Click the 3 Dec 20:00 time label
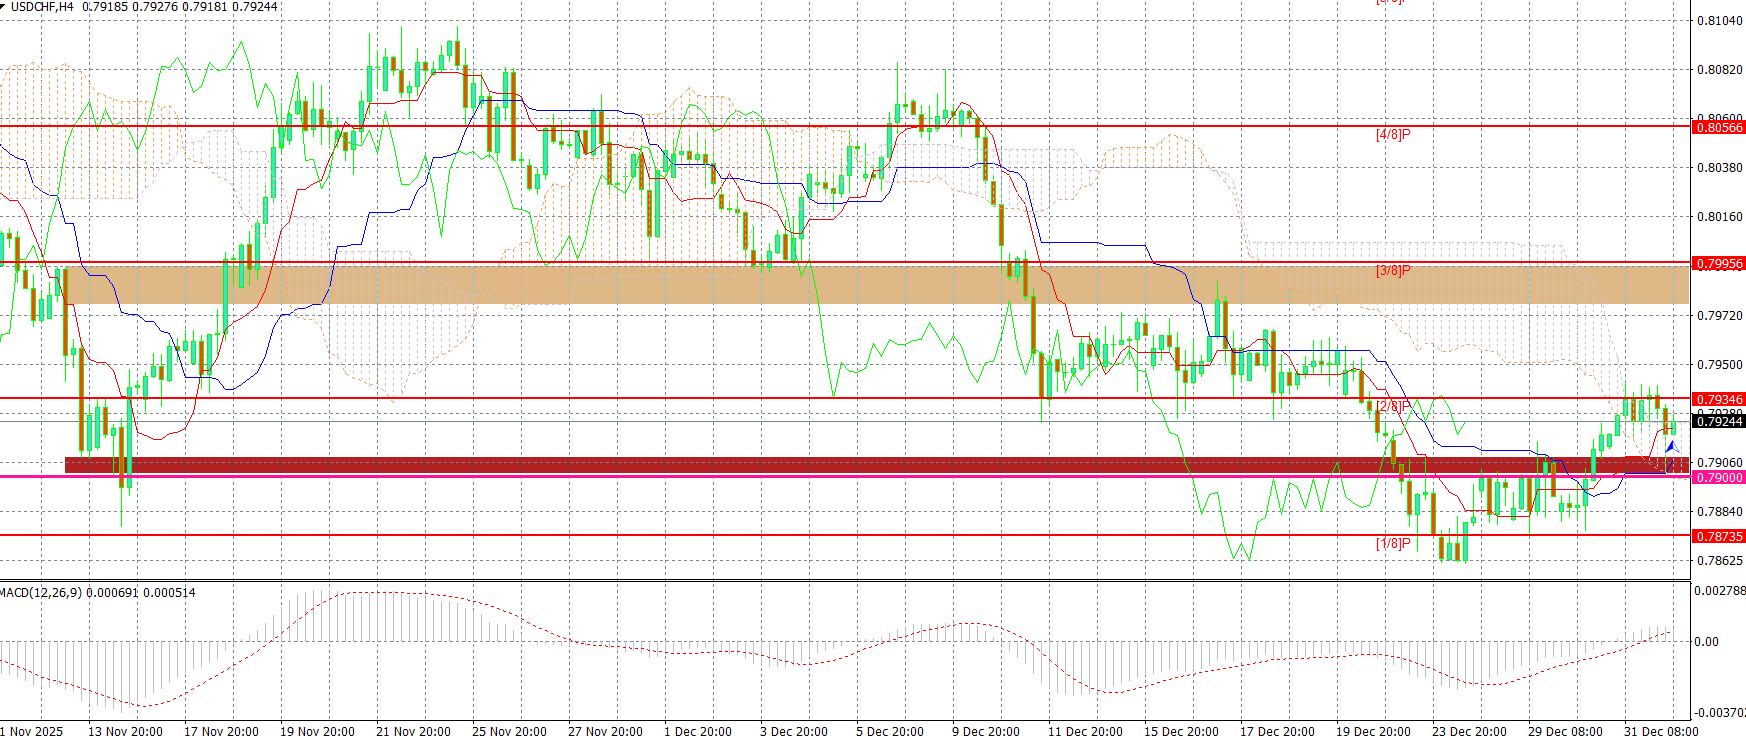The width and height of the screenshot is (1746, 740). coord(794,731)
